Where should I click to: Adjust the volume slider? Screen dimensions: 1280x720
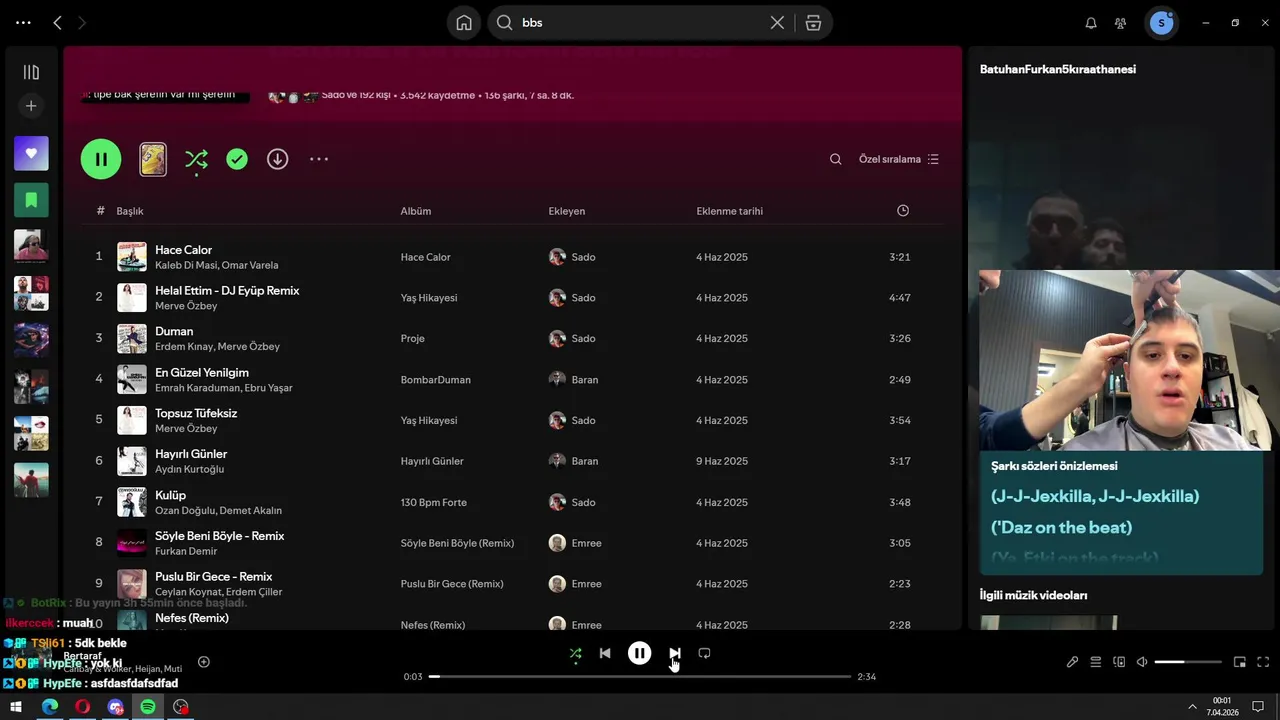point(1188,662)
